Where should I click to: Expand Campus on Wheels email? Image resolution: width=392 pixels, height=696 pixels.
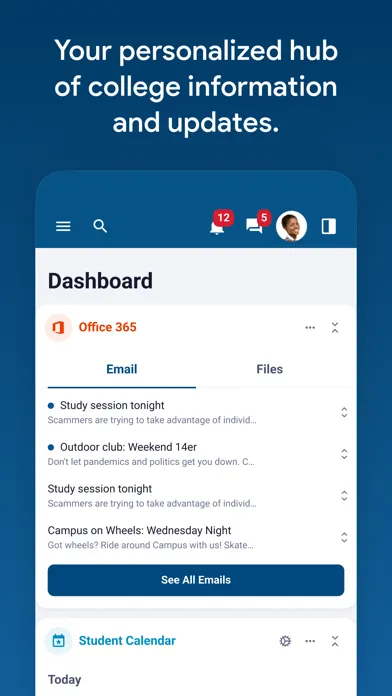(x=344, y=538)
